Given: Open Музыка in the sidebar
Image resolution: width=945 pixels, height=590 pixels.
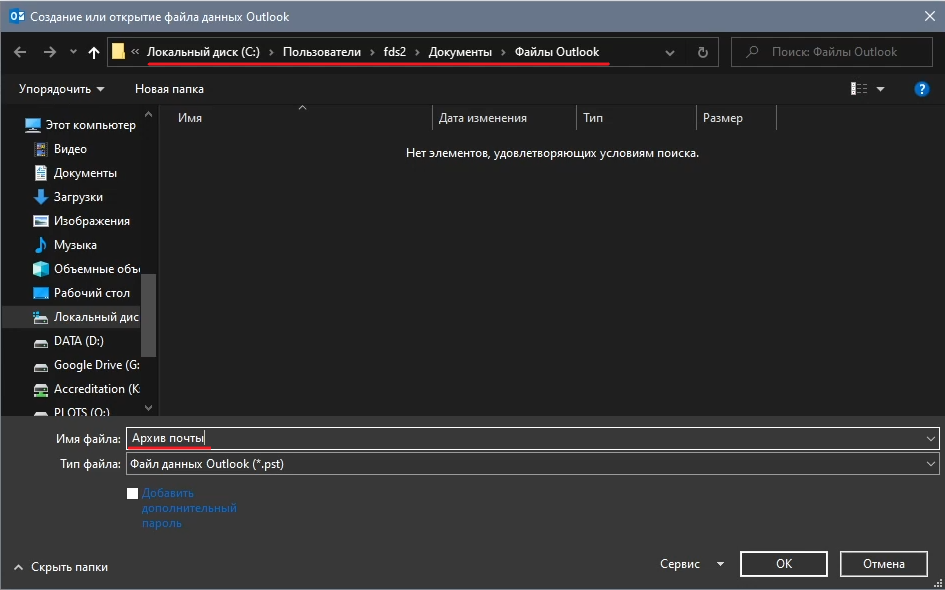Looking at the screenshot, I should click(75, 245).
